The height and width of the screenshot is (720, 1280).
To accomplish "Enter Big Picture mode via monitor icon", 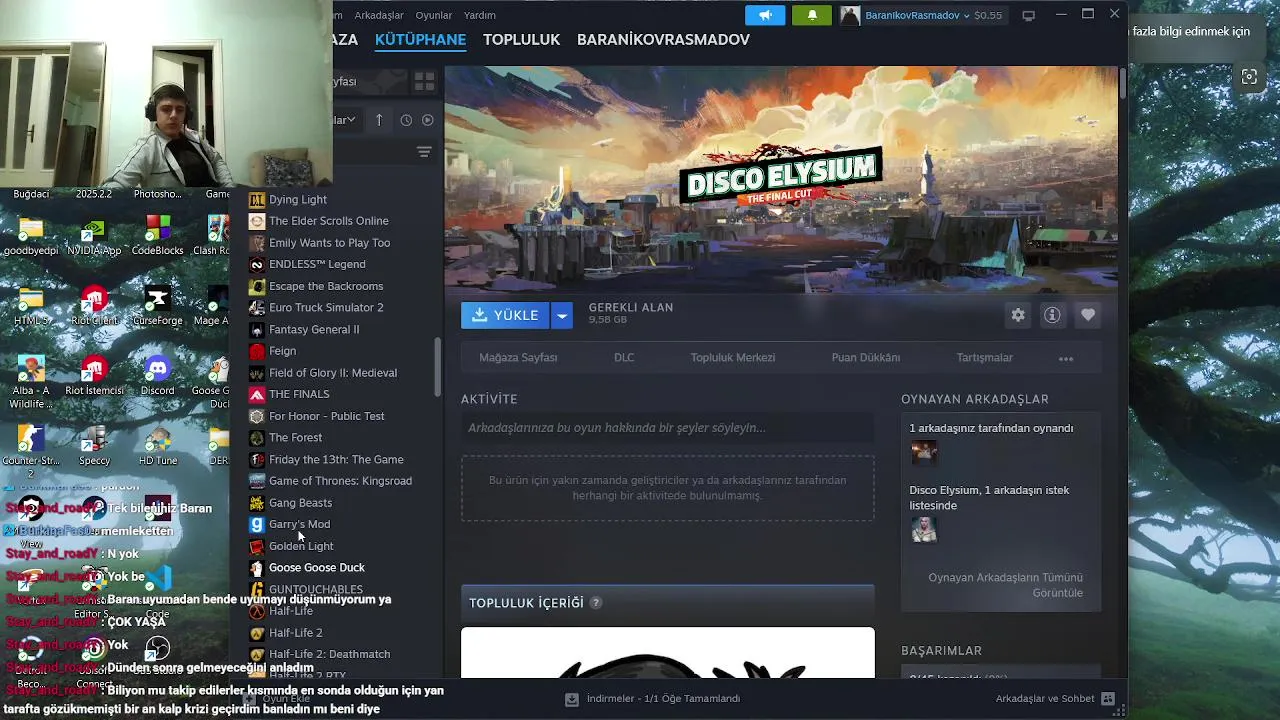I will 1029,15.
